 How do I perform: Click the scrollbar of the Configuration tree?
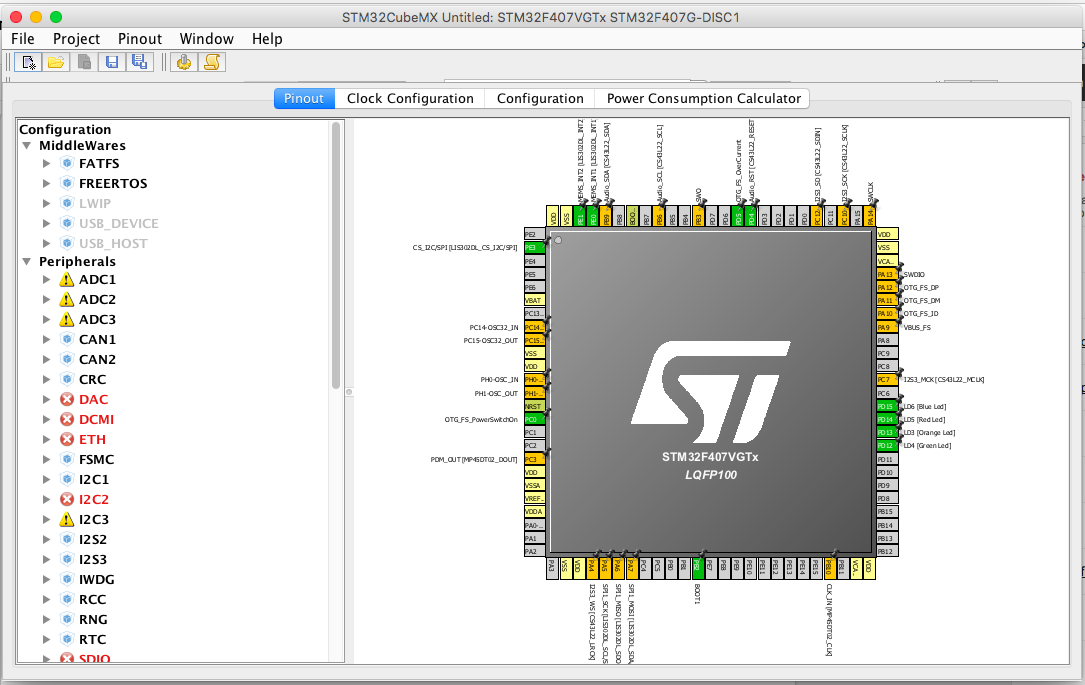[x=337, y=255]
